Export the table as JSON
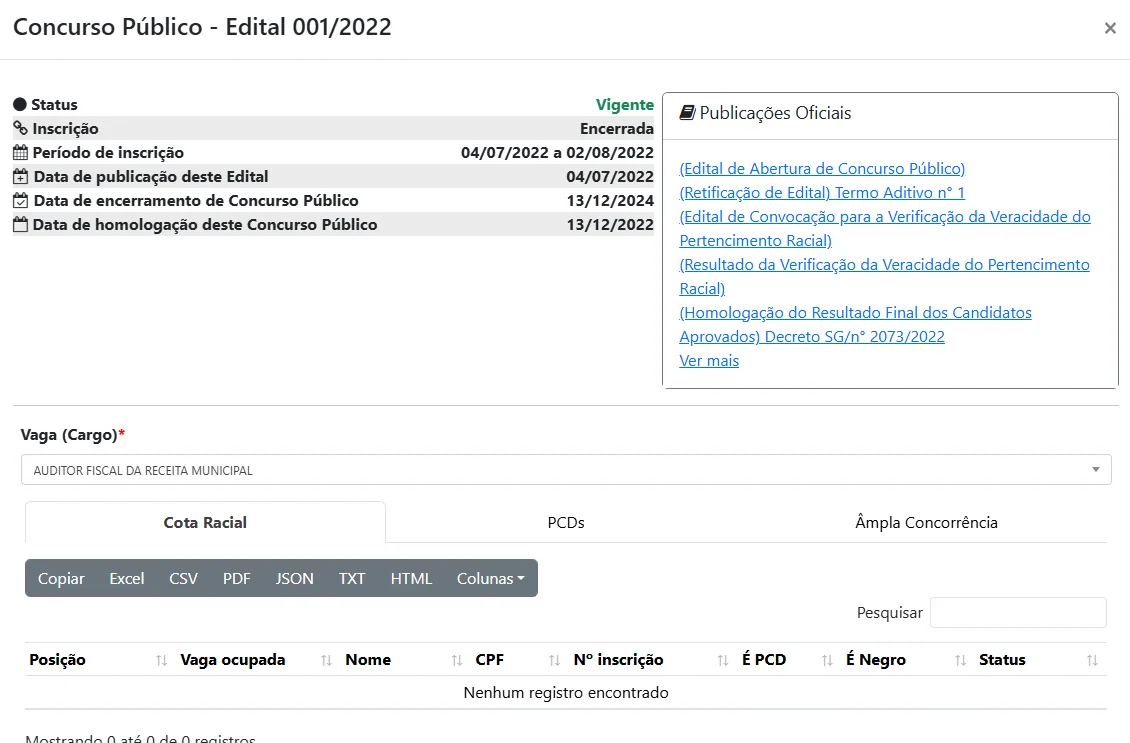This screenshot has width=1130, height=743. [295, 578]
